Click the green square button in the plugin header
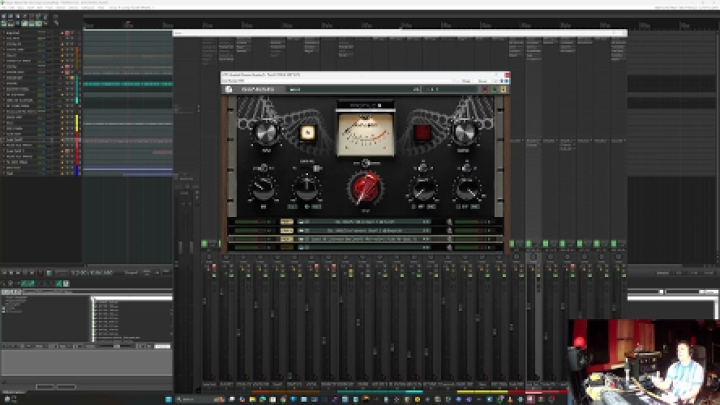The width and height of the screenshot is (720, 405). (x=494, y=89)
